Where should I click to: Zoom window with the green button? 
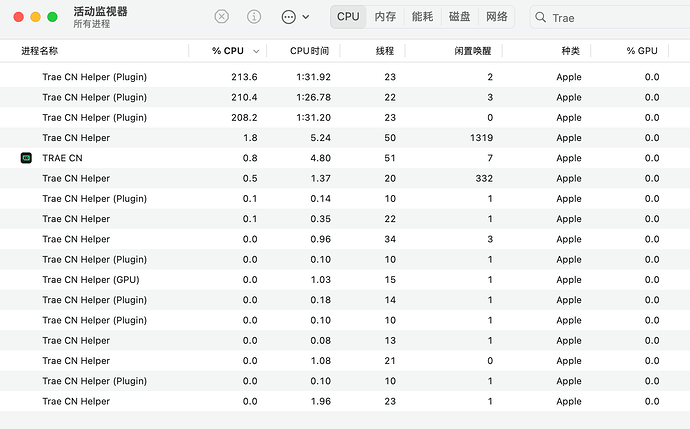(x=52, y=17)
